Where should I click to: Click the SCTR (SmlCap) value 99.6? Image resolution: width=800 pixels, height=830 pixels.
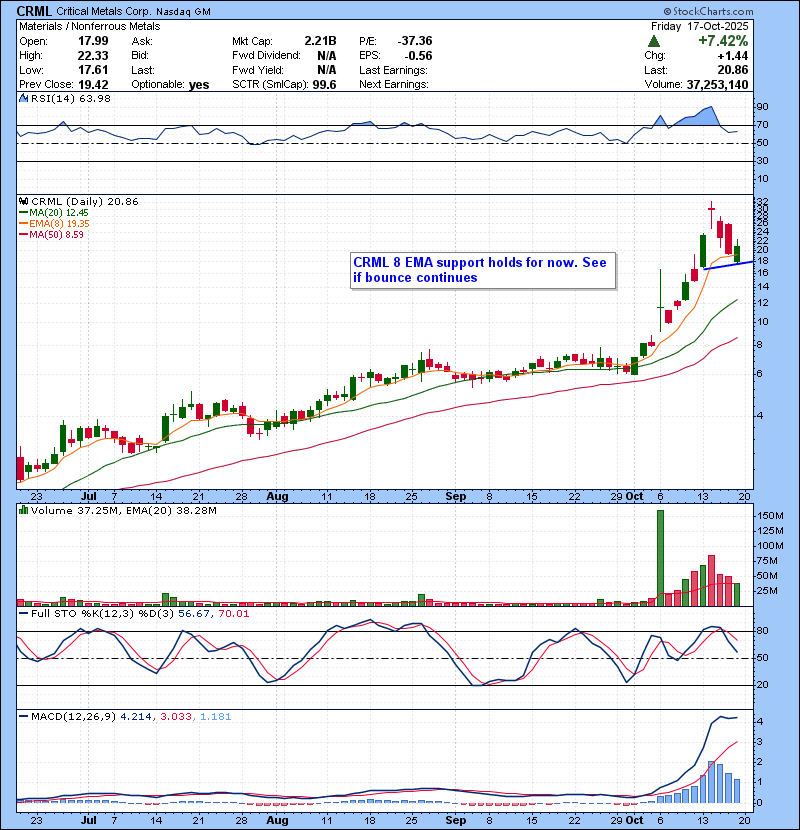coord(324,85)
